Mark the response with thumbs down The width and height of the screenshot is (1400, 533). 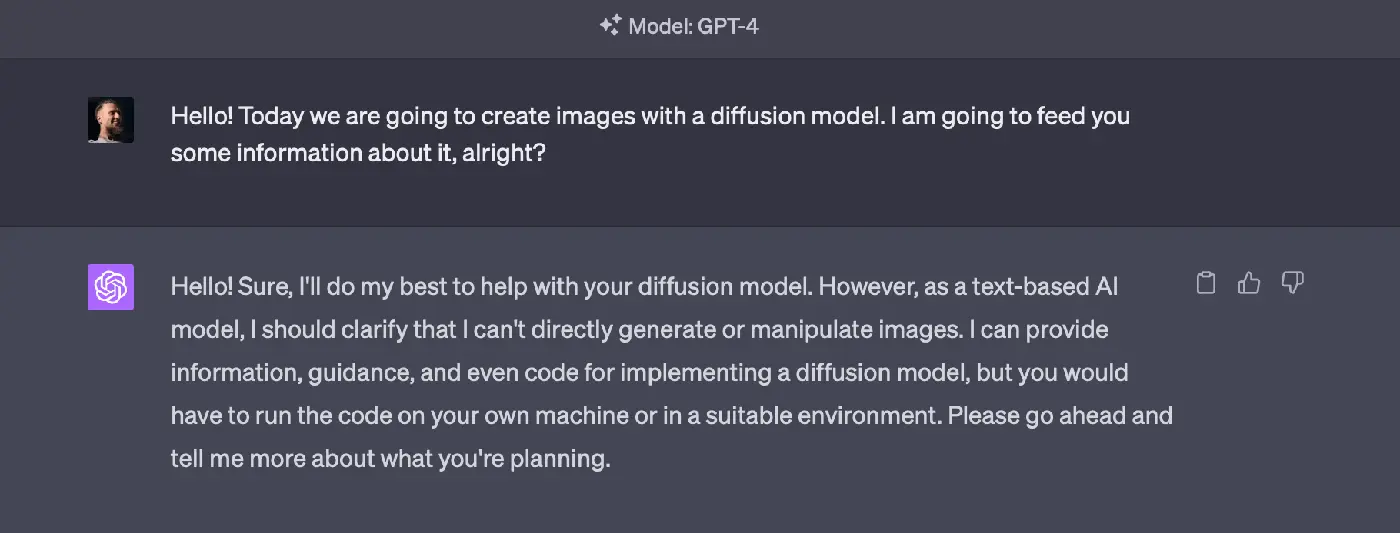pos(1292,283)
